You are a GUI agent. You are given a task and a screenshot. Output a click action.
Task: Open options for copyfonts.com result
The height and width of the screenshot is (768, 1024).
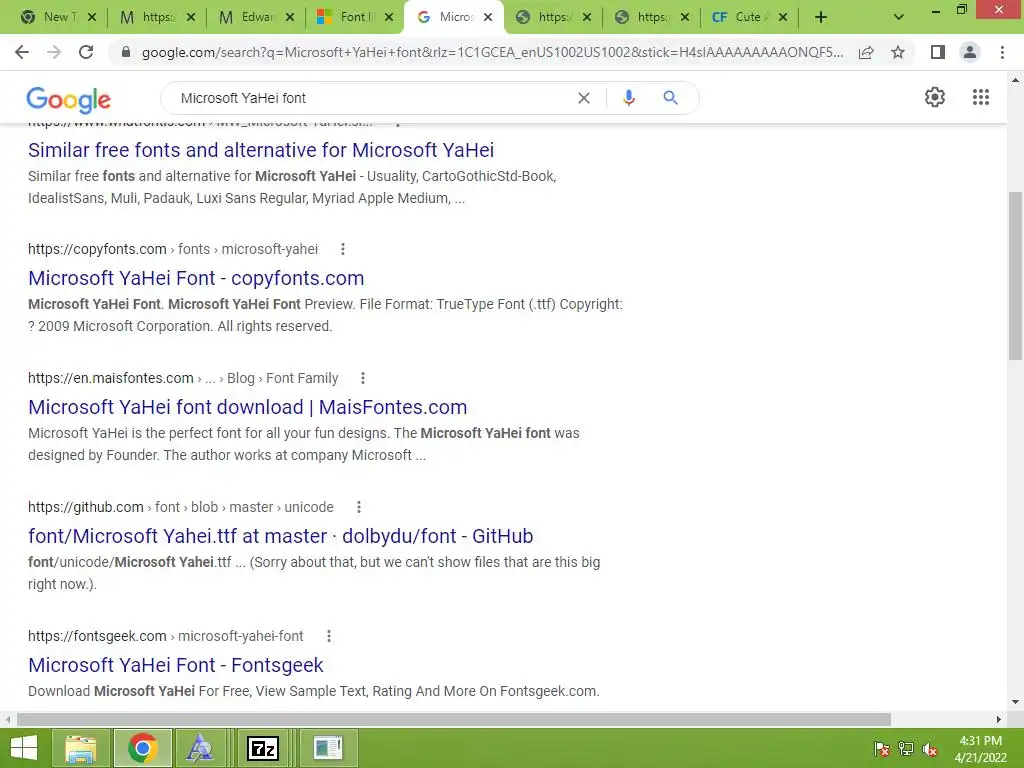point(343,249)
